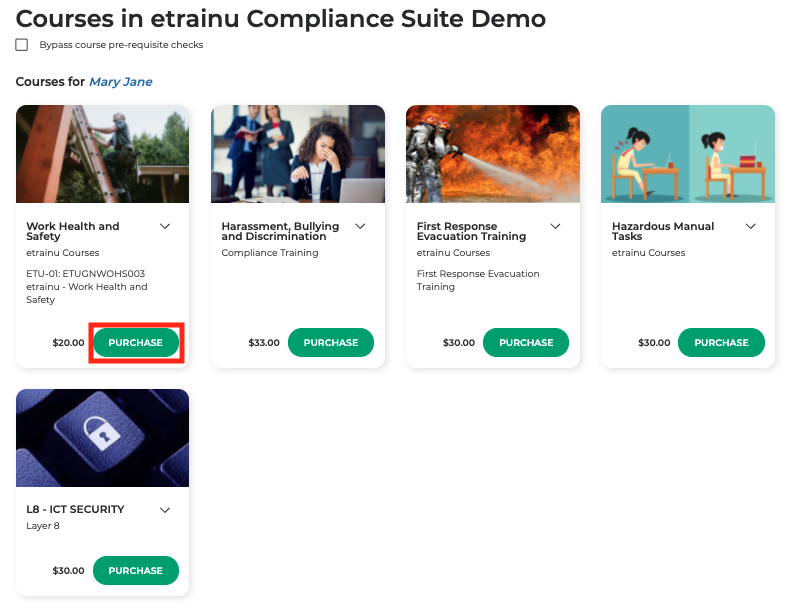Expand Hazardous Manual Tasks chevron
Screen dimensions: 794x609
751,227
